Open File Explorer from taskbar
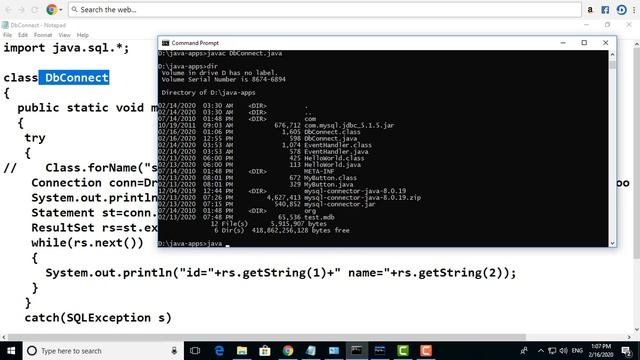Viewport: 640px width, 360px height. click(242, 351)
